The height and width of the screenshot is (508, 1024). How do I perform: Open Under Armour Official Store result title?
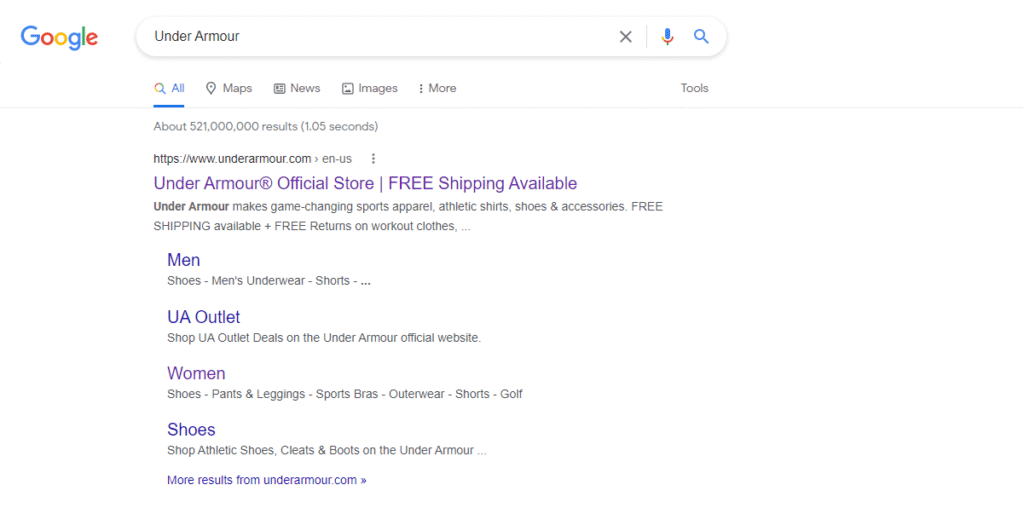coord(365,183)
